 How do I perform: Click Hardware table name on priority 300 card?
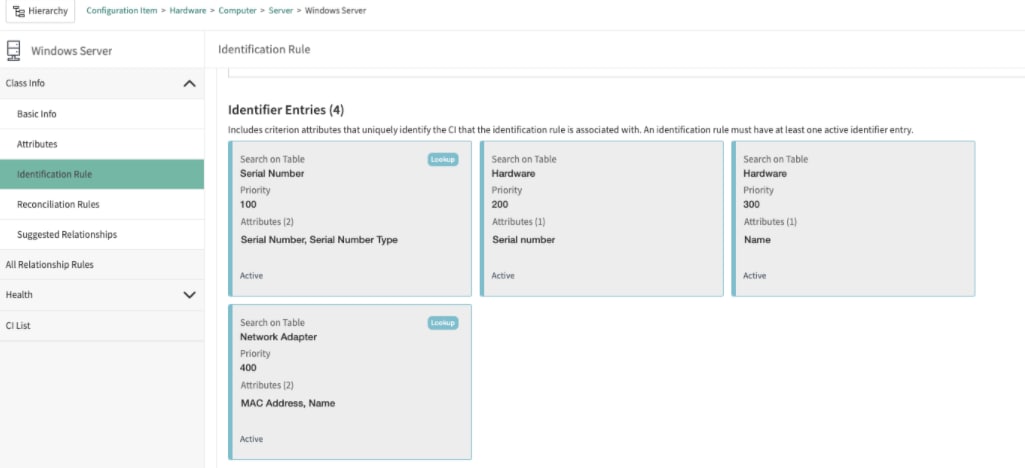[765, 174]
